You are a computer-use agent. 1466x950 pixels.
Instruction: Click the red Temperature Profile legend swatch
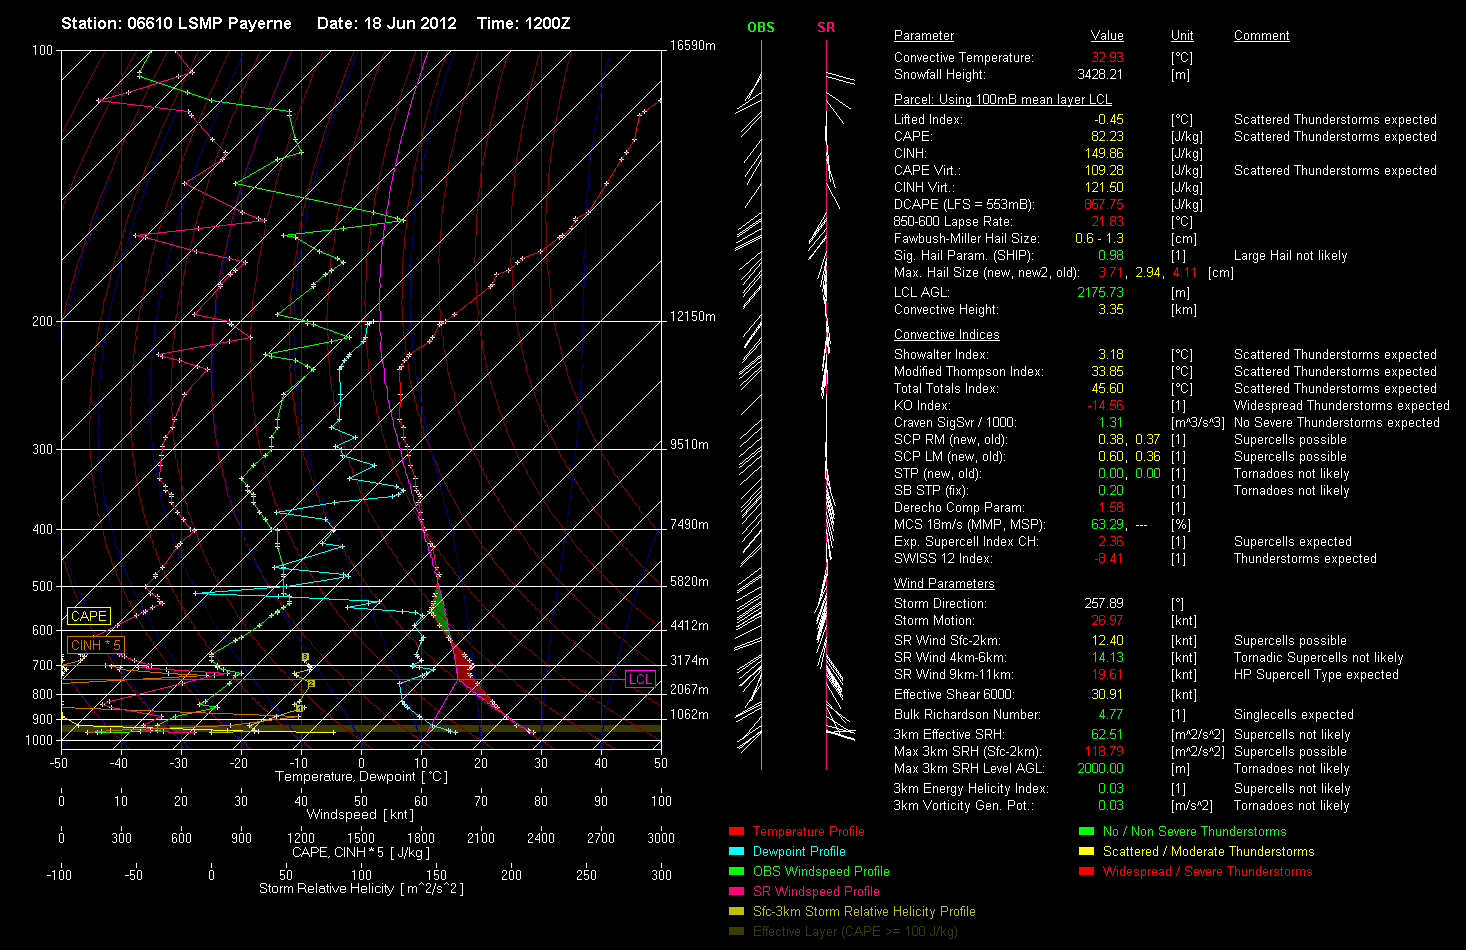736,831
